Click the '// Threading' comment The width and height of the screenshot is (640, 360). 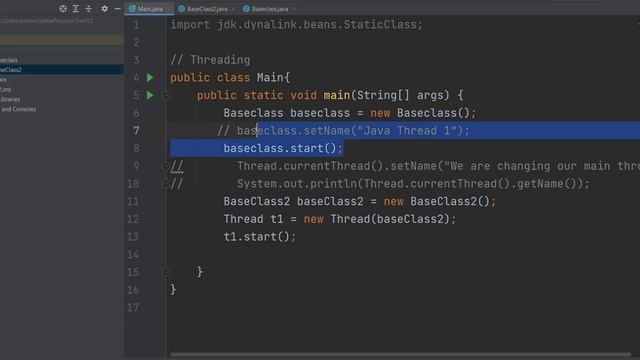point(210,60)
